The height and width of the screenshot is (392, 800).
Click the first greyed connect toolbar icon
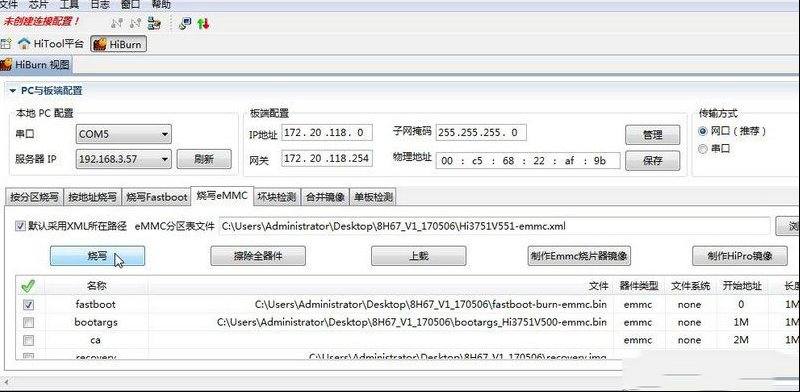pyautogui.click(x=117, y=23)
